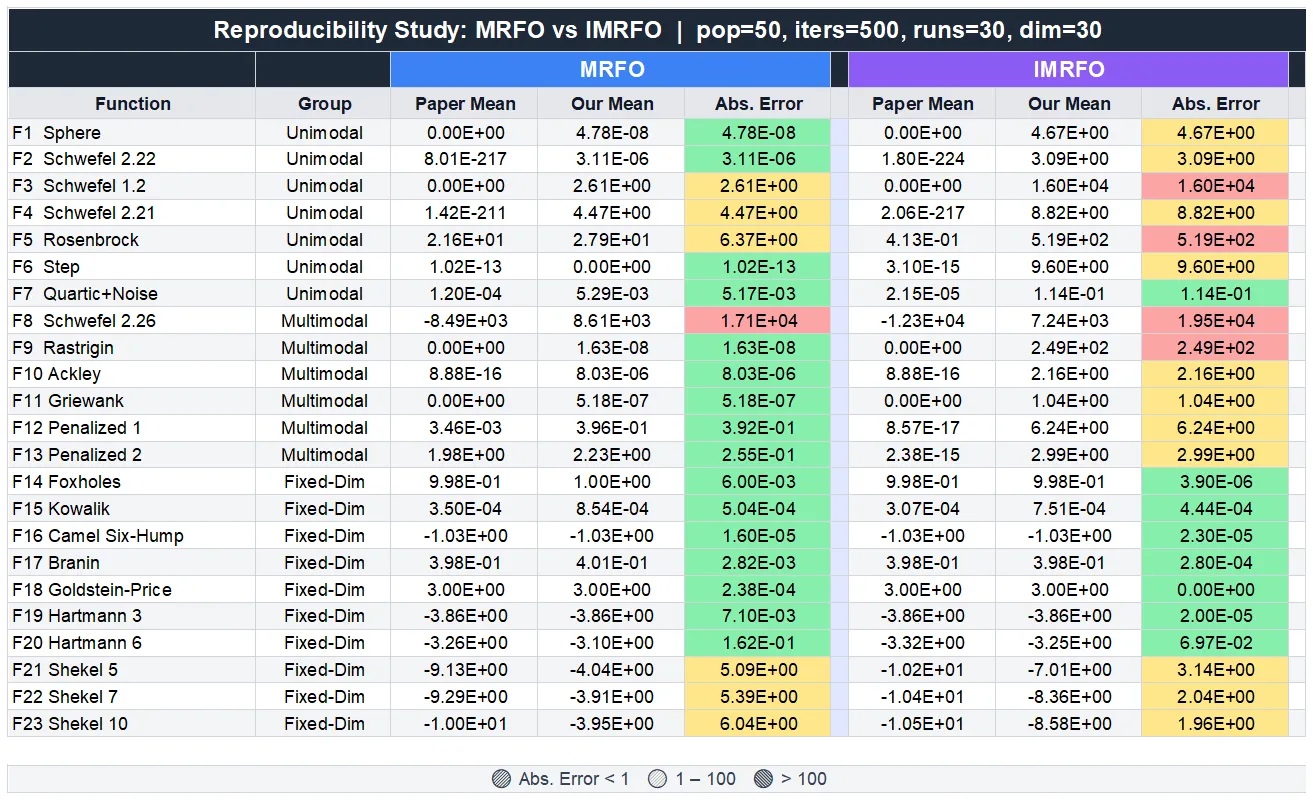
Task: Click the green cell 7.10E-03
Action: pyautogui.click(x=759, y=616)
